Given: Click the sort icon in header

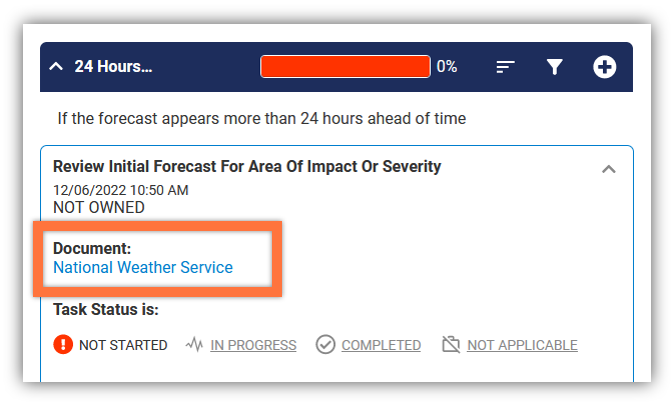Looking at the screenshot, I should (x=505, y=67).
